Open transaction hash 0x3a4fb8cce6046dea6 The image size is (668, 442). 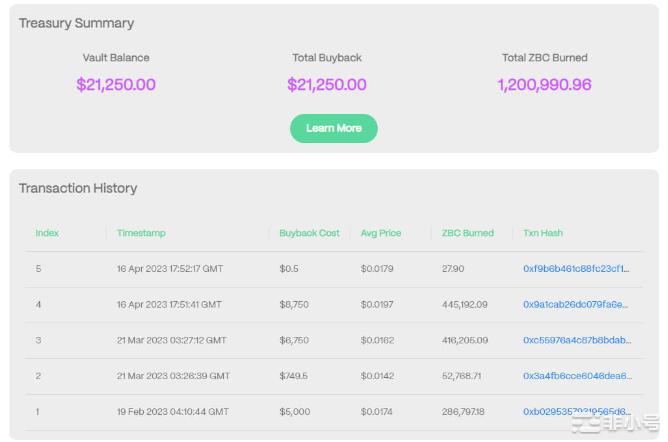click(576, 376)
